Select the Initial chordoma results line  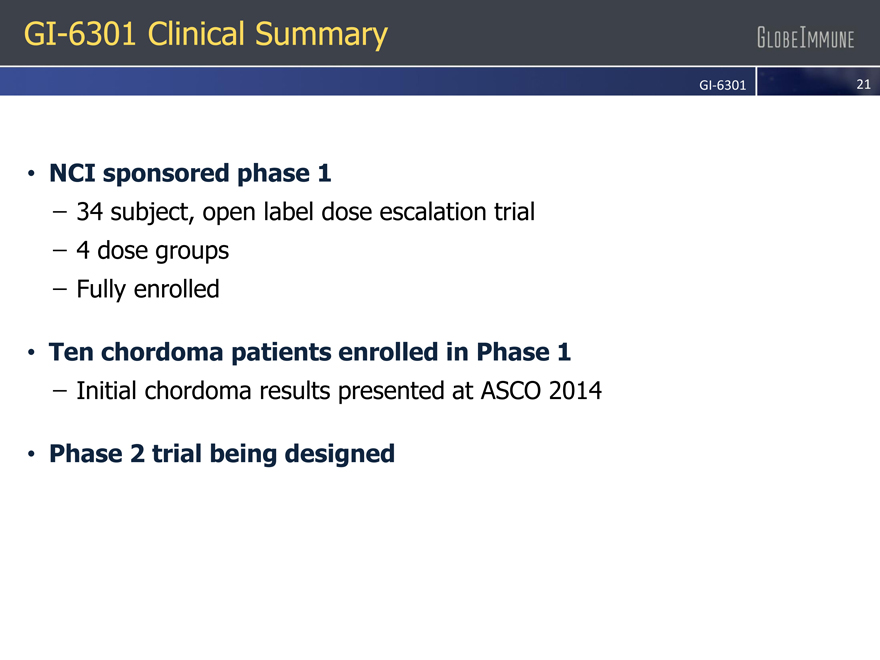click(339, 391)
